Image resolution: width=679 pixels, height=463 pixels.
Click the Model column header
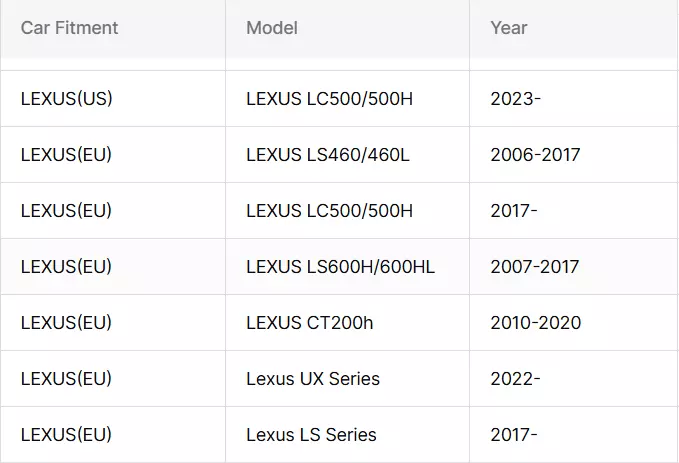point(272,28)
